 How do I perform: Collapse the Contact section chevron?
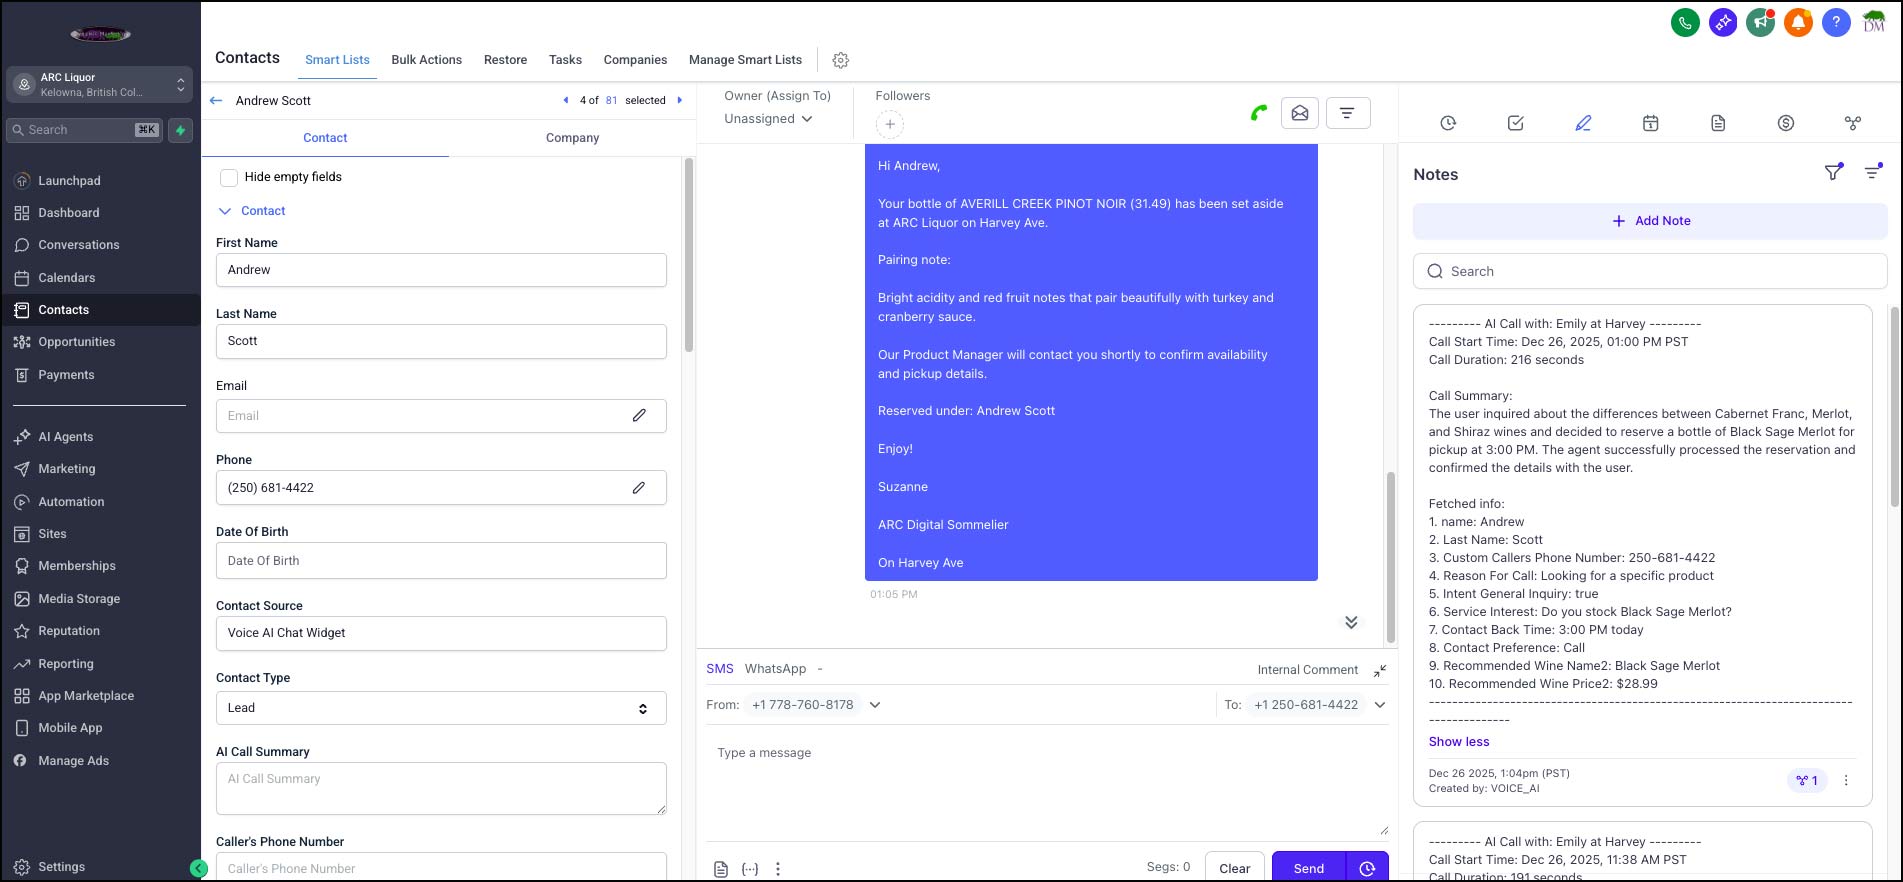coord(225,211)
